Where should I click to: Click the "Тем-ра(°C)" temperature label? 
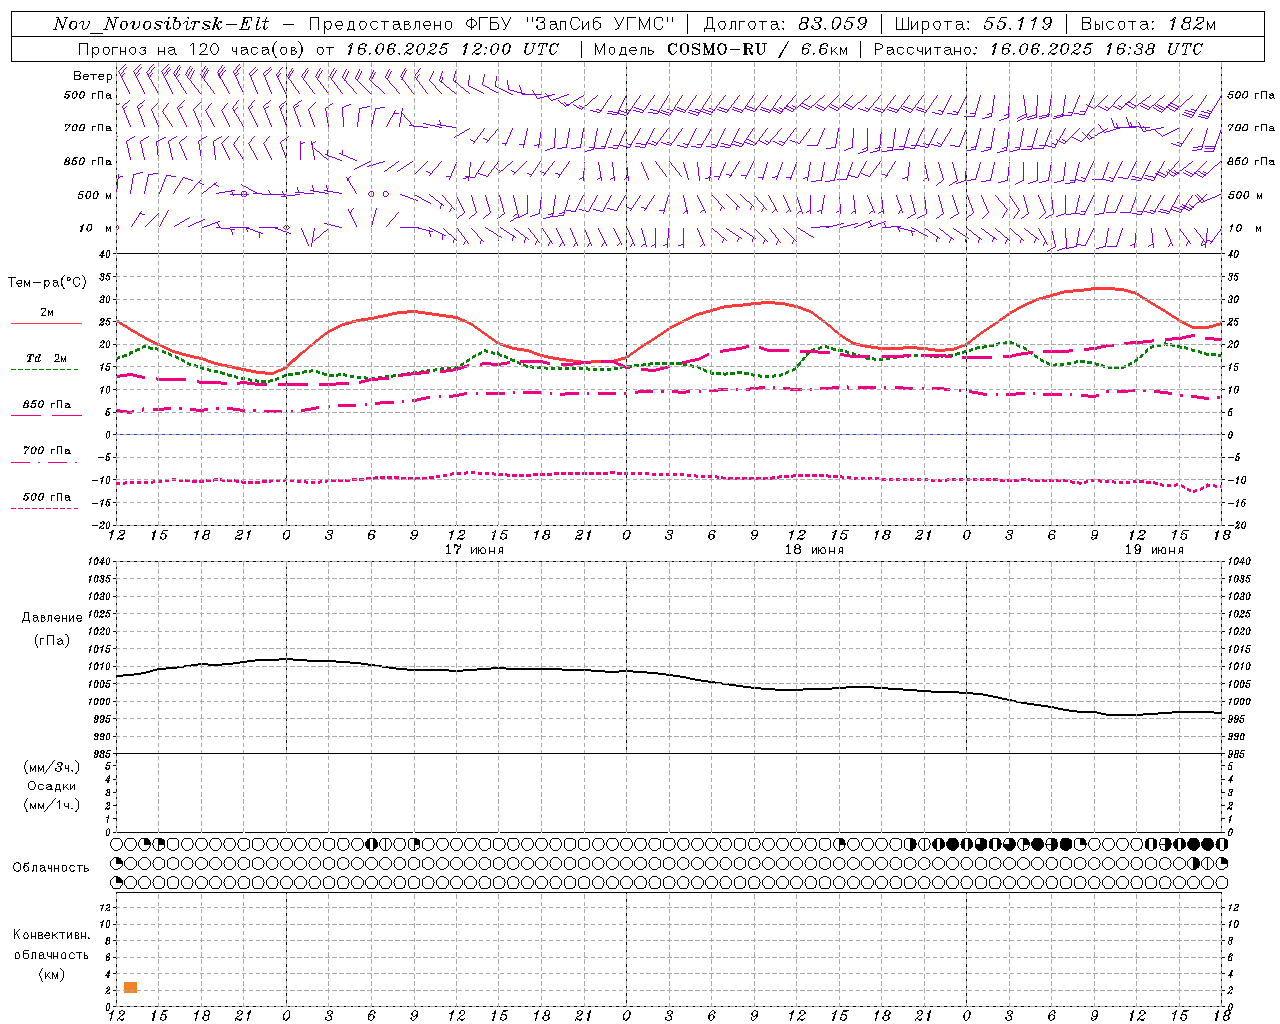click(47, 283)
